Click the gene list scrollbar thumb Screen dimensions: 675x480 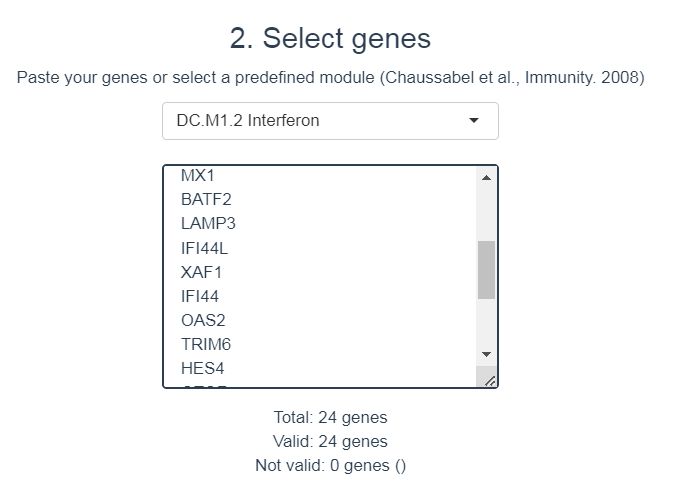[486, 269]
